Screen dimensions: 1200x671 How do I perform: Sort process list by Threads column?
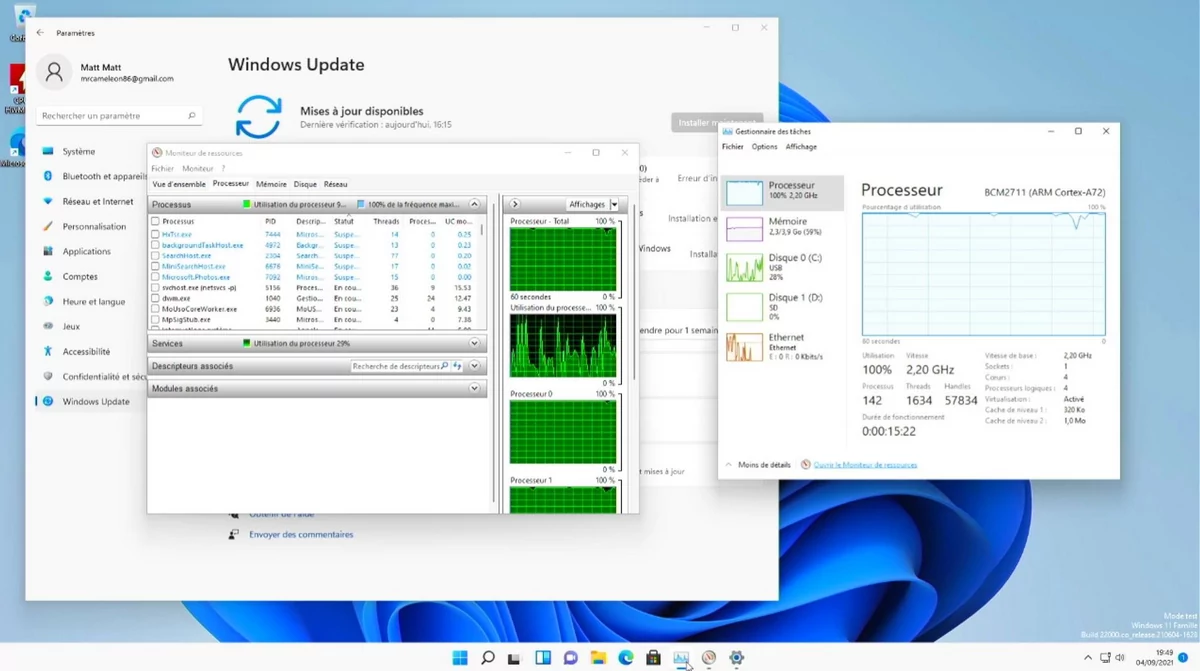coord(386,221)
